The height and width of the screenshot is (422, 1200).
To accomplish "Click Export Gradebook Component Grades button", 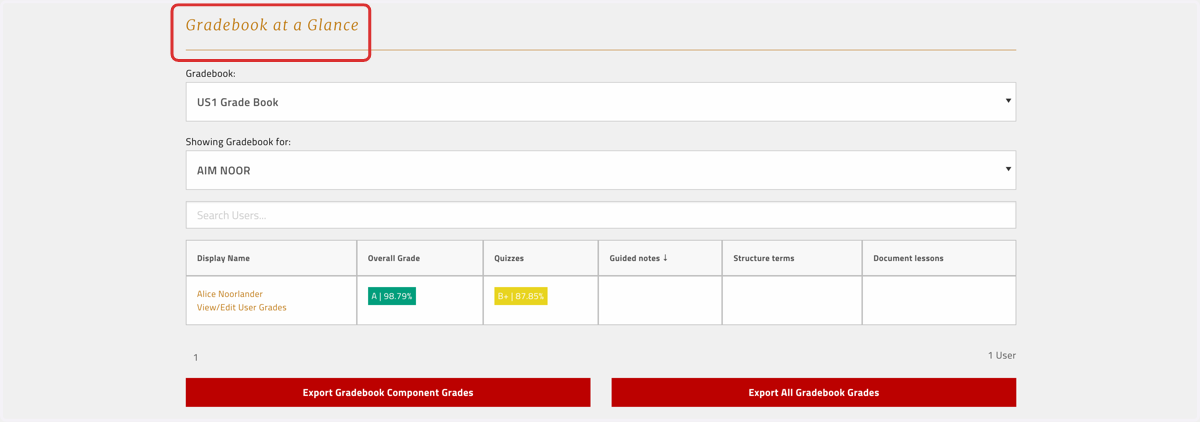I will point(388,393).
